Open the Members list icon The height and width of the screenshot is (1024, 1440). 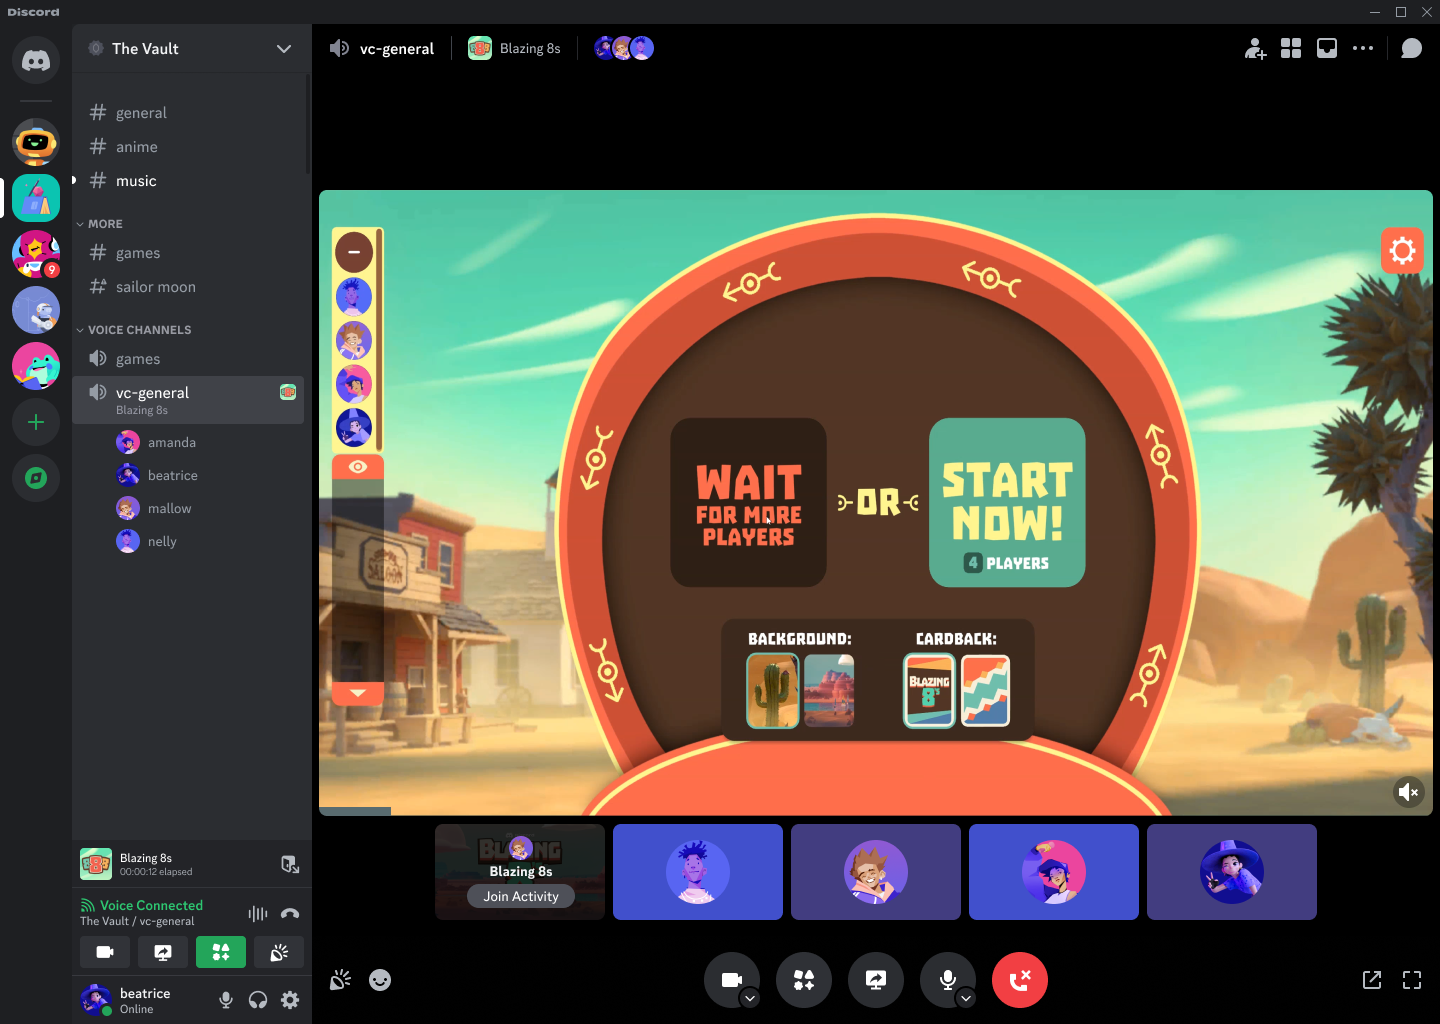(1291, 47)
